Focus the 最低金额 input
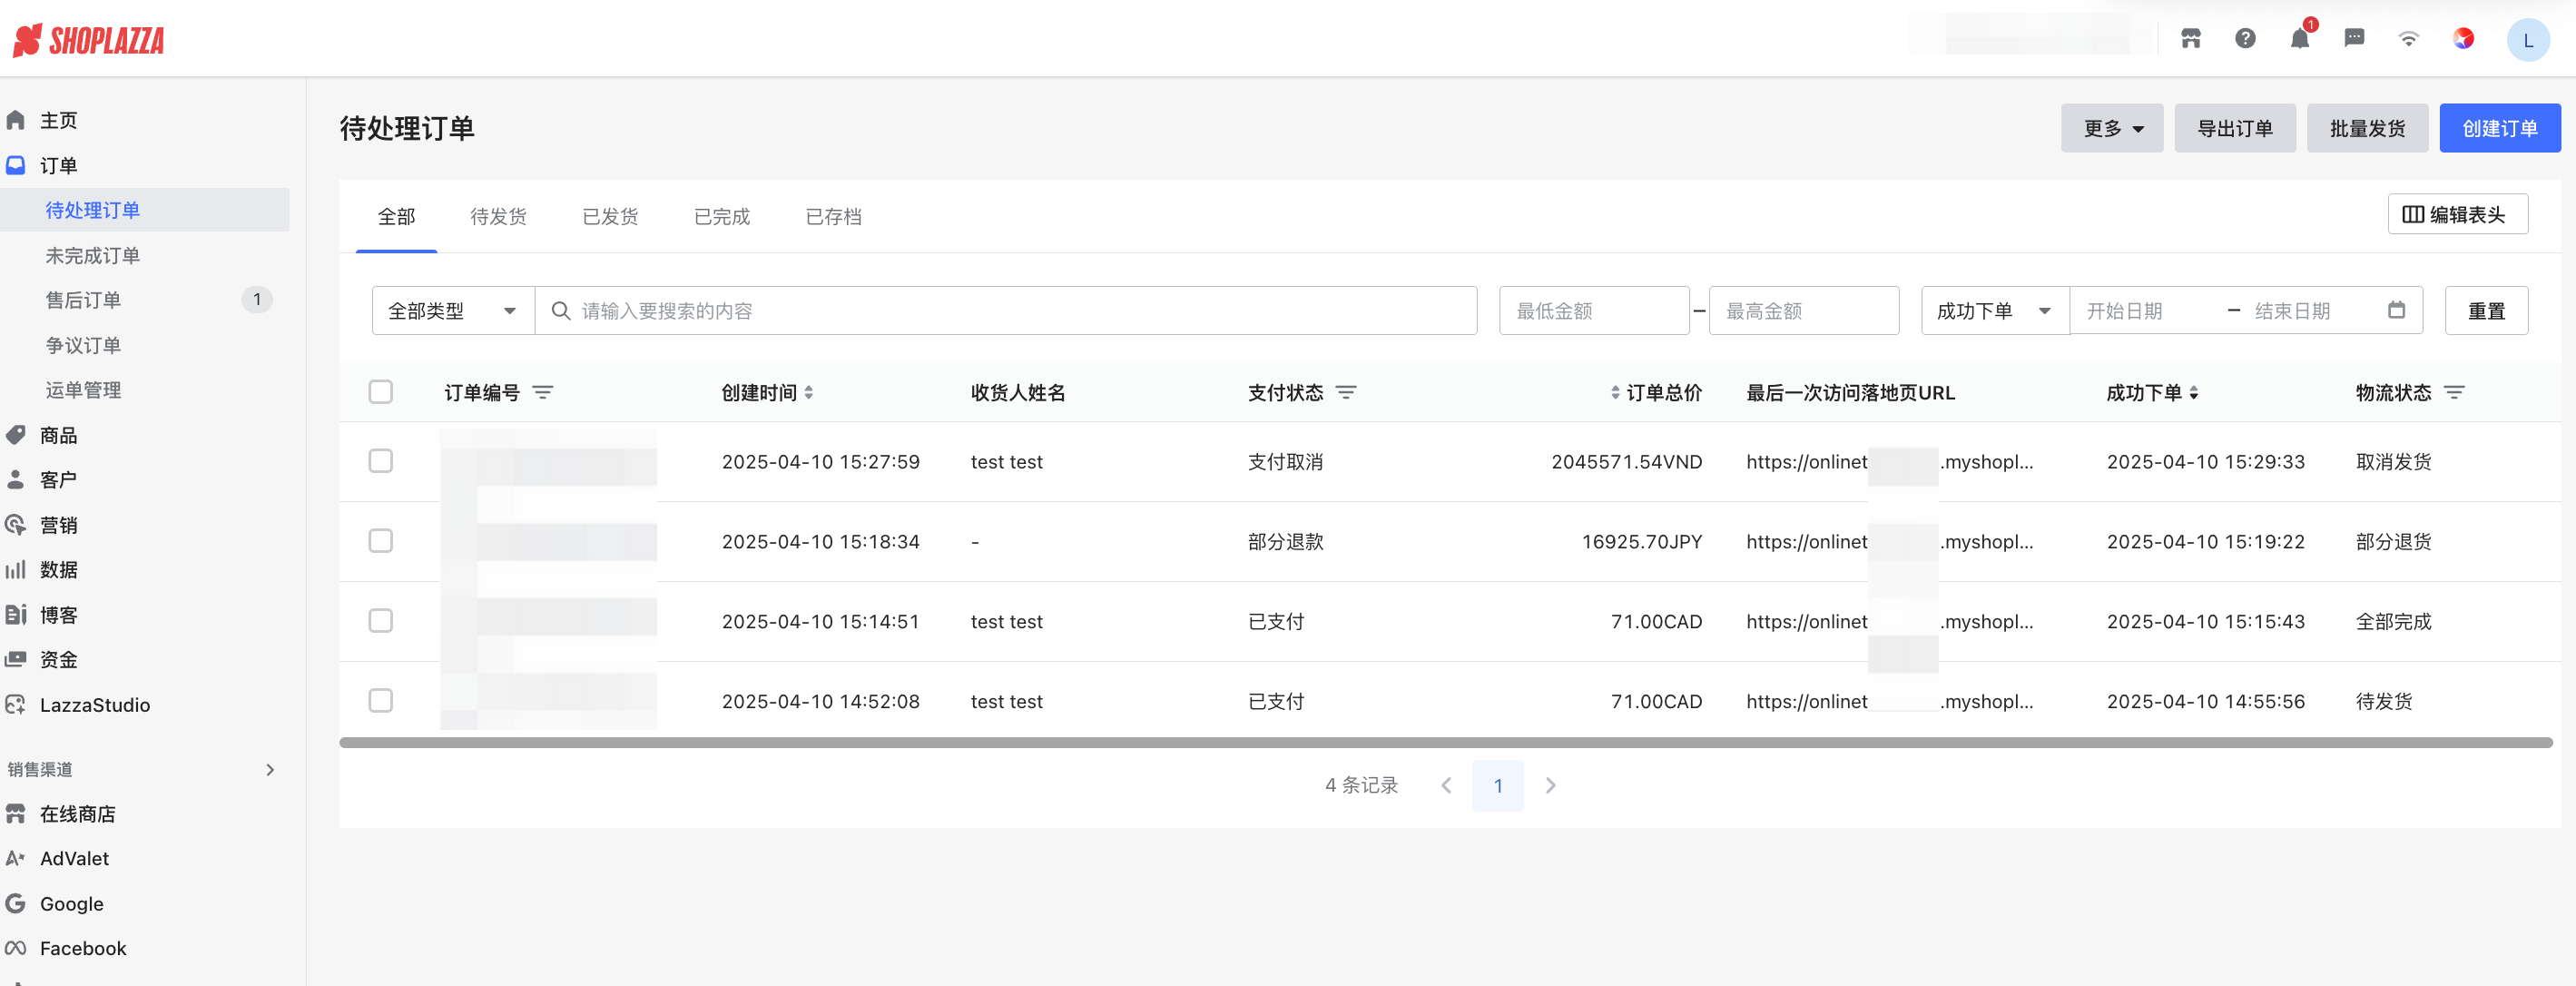Screen dimensions: 2576x986 (1594, 311)
